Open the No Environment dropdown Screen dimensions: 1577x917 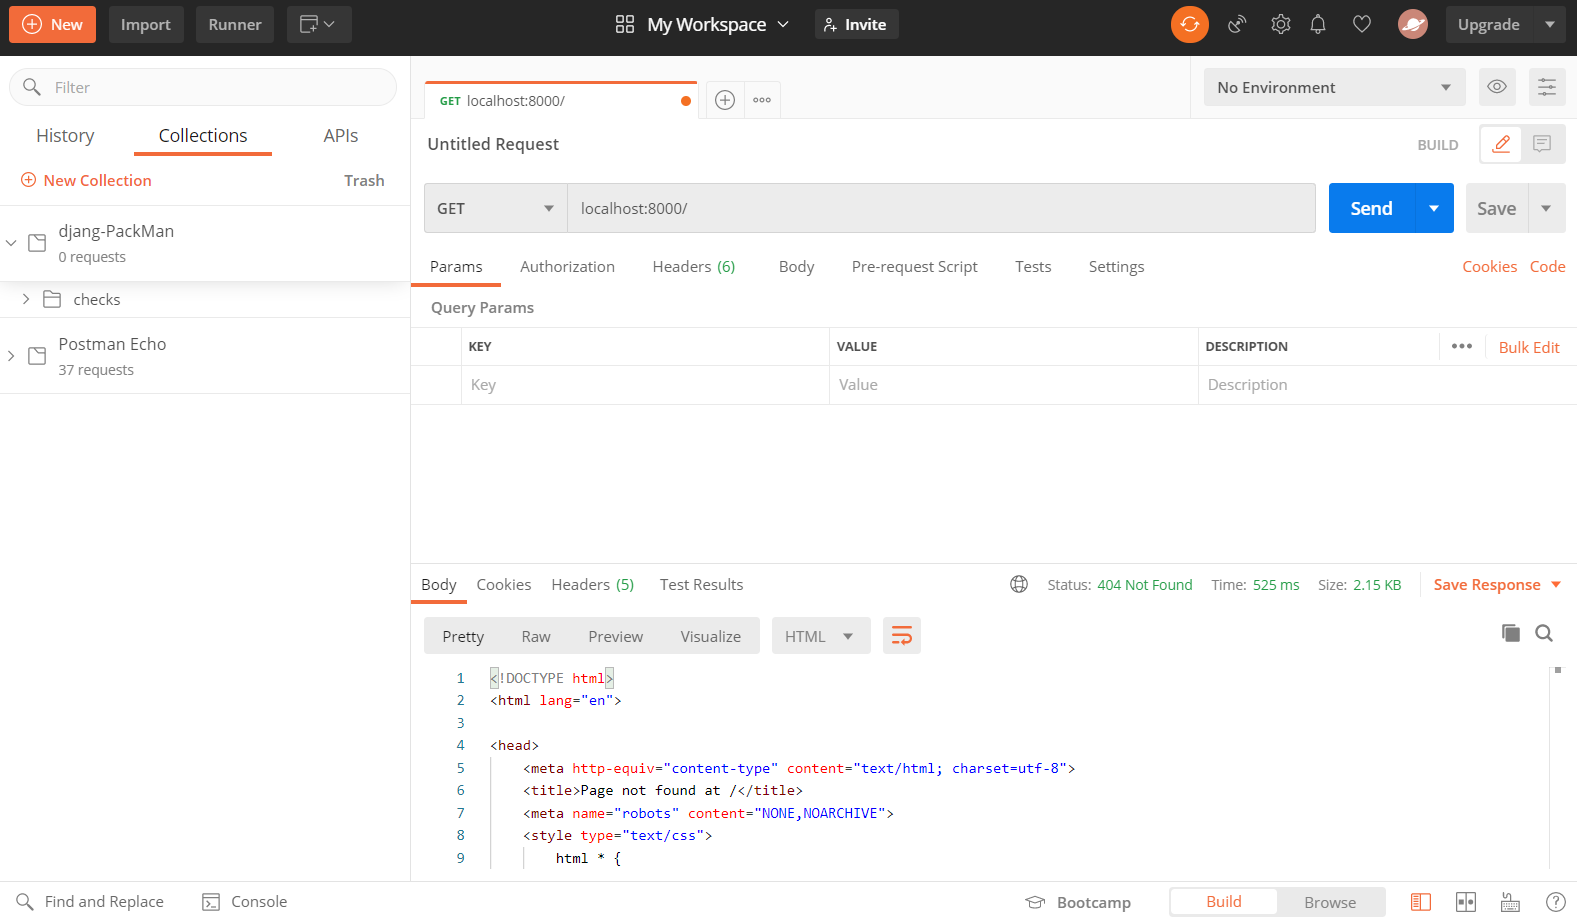(1334, 87)
